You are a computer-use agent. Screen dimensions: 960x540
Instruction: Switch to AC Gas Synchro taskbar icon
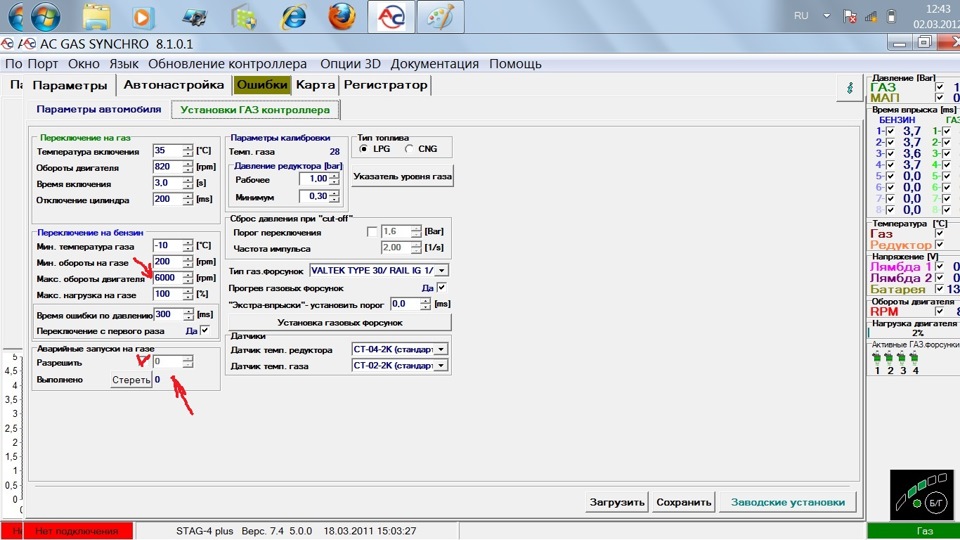(391, 17)
